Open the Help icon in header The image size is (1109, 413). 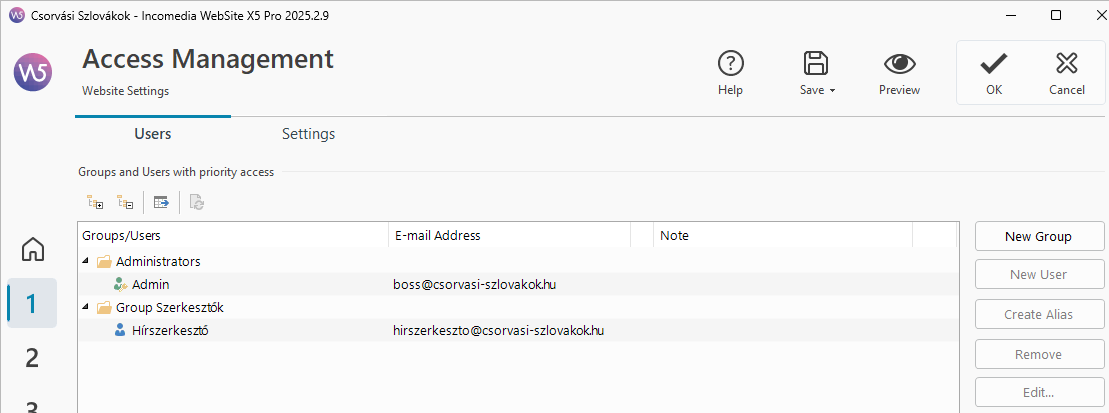point(730,64)
